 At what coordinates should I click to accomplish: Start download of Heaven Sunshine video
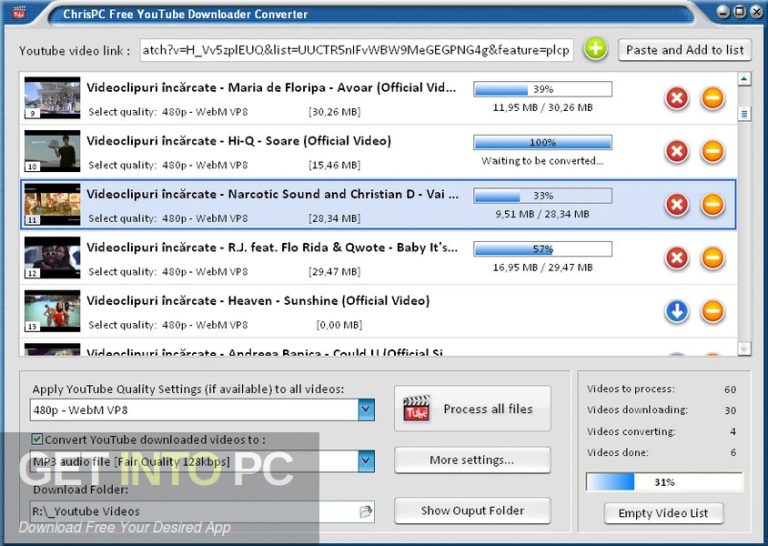pyautogui.click(x=677, y=311)
